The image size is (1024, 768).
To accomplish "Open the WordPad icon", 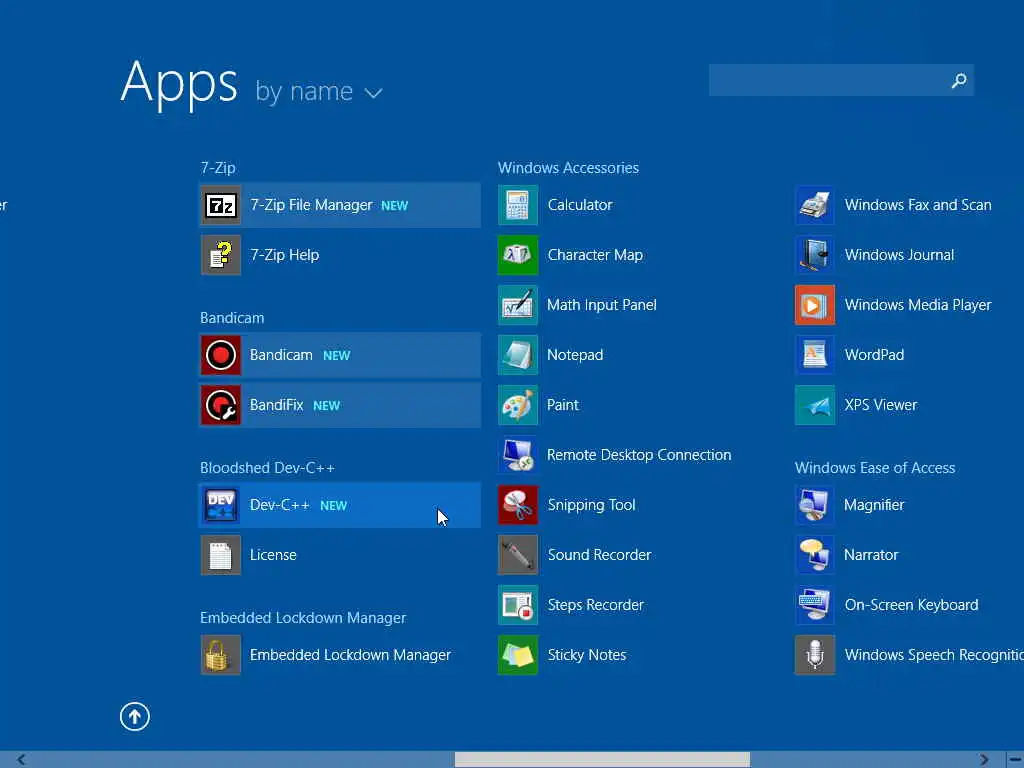I will pos(815,355).
